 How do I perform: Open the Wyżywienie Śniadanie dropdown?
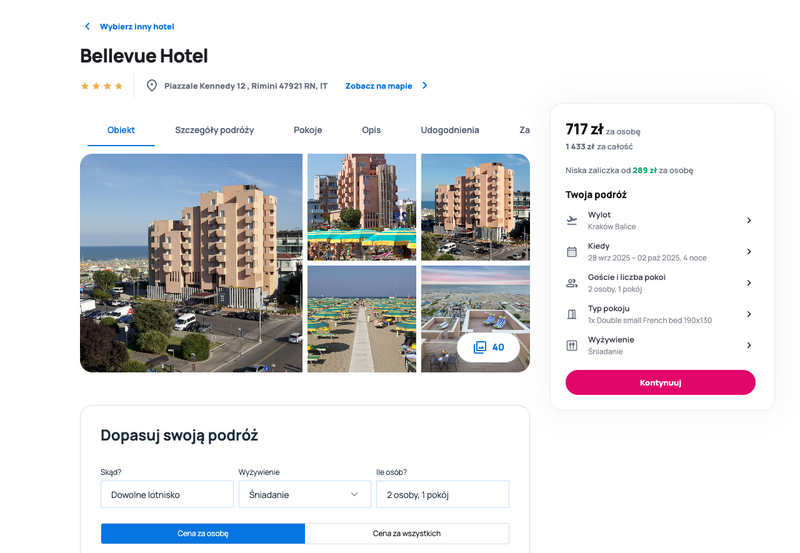(305, 494)
